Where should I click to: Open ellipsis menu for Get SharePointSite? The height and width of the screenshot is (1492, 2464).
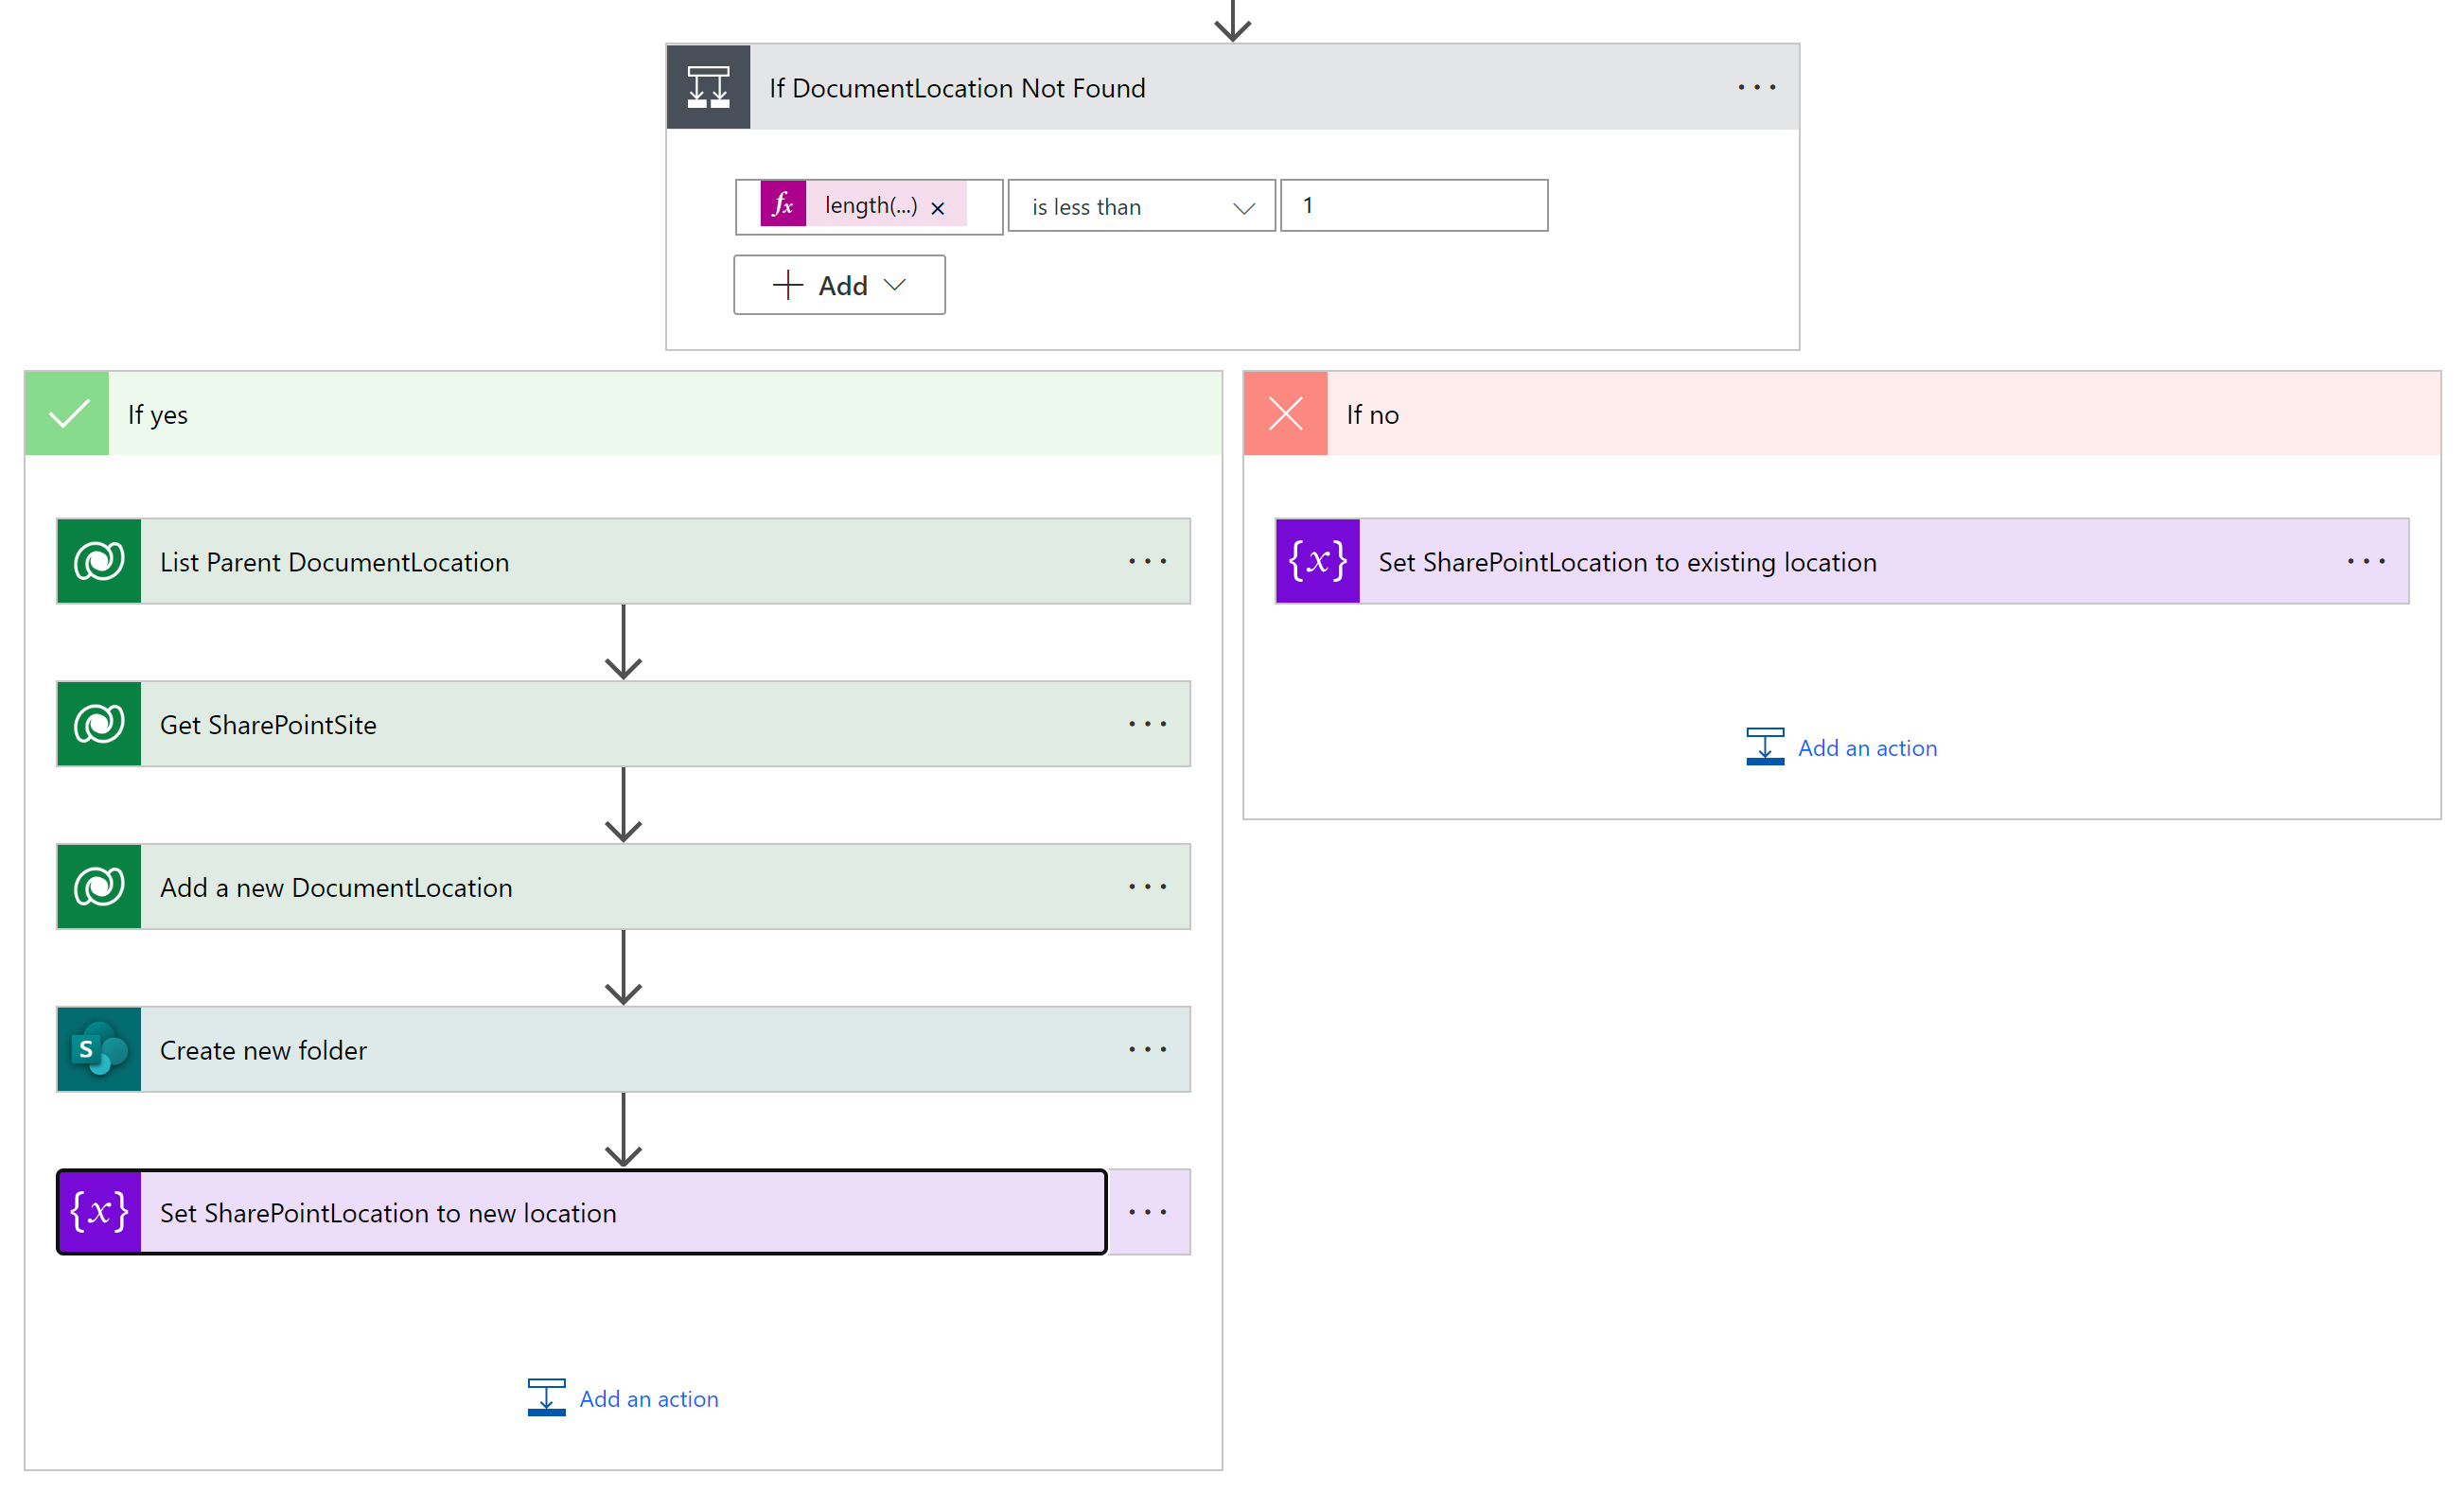[x=1147, y=724]
